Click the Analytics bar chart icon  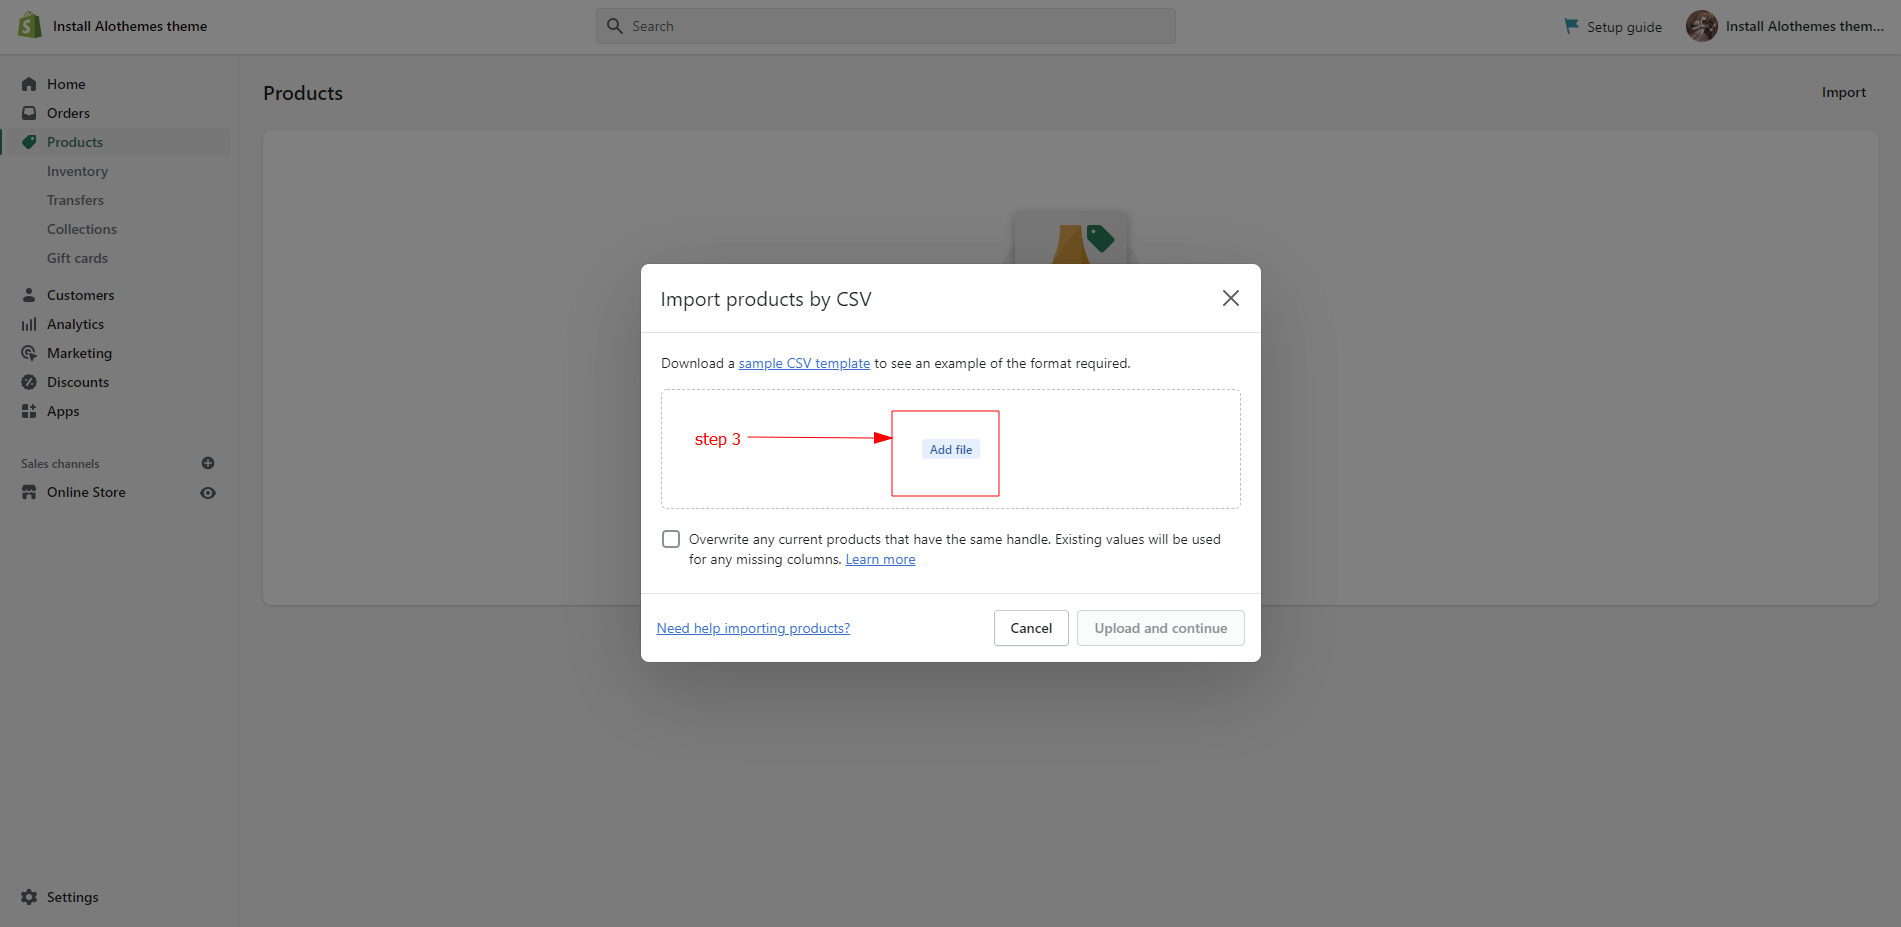(x=29, y=324)
